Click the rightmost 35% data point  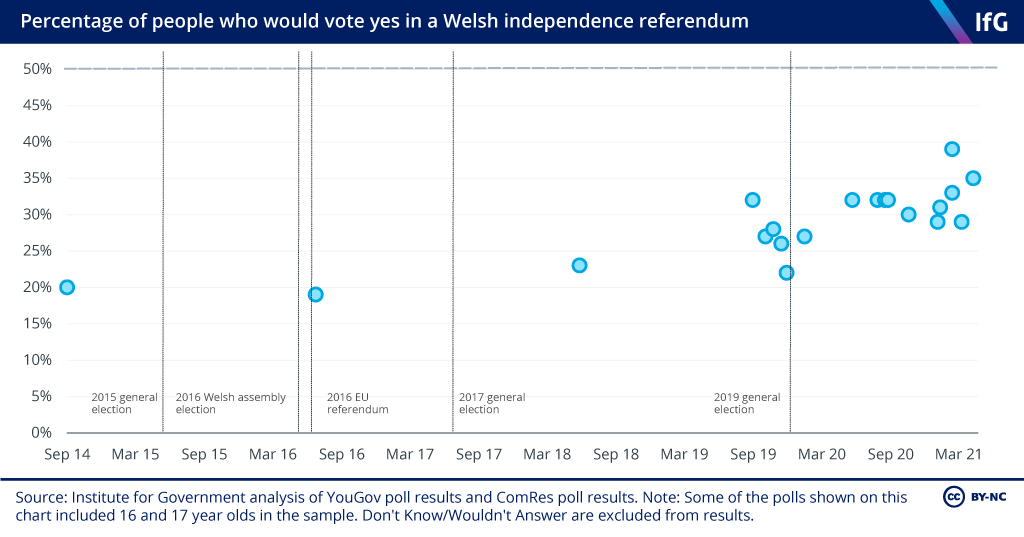(x=973, y=178)
